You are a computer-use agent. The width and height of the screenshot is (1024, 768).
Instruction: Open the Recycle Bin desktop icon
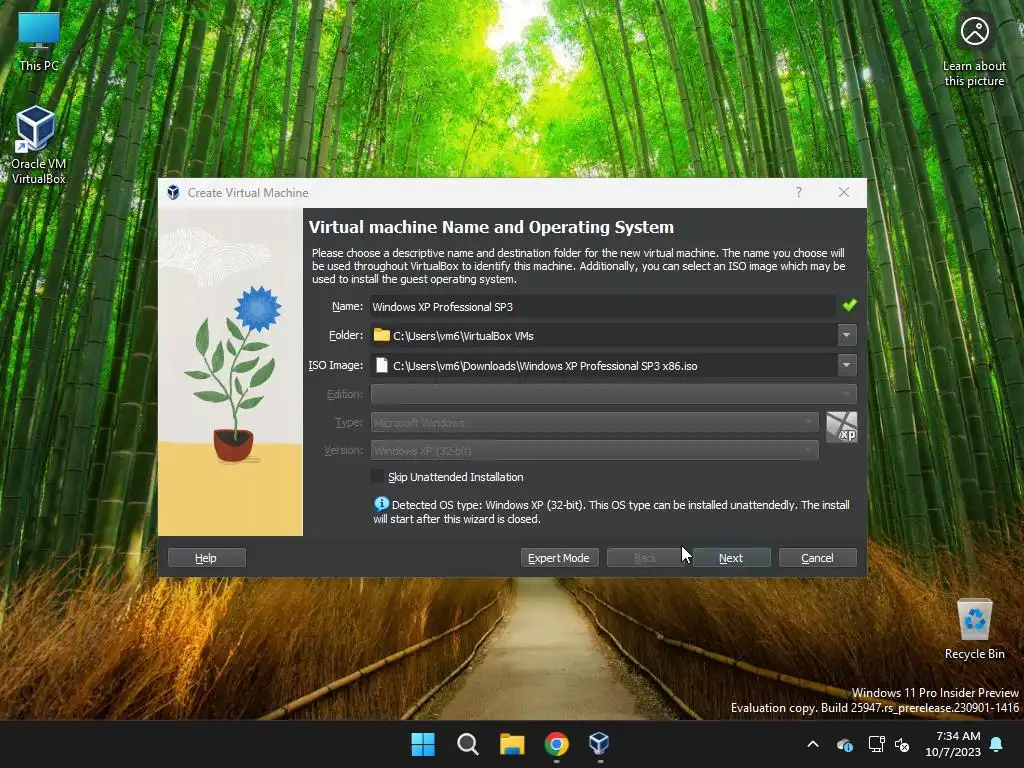pos(974,629)
